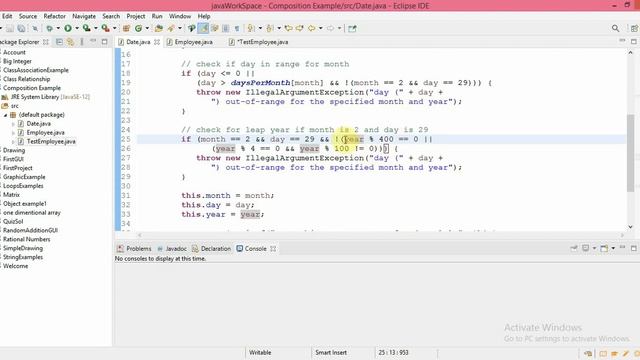Open the Navigate menu

coord(84,16)
